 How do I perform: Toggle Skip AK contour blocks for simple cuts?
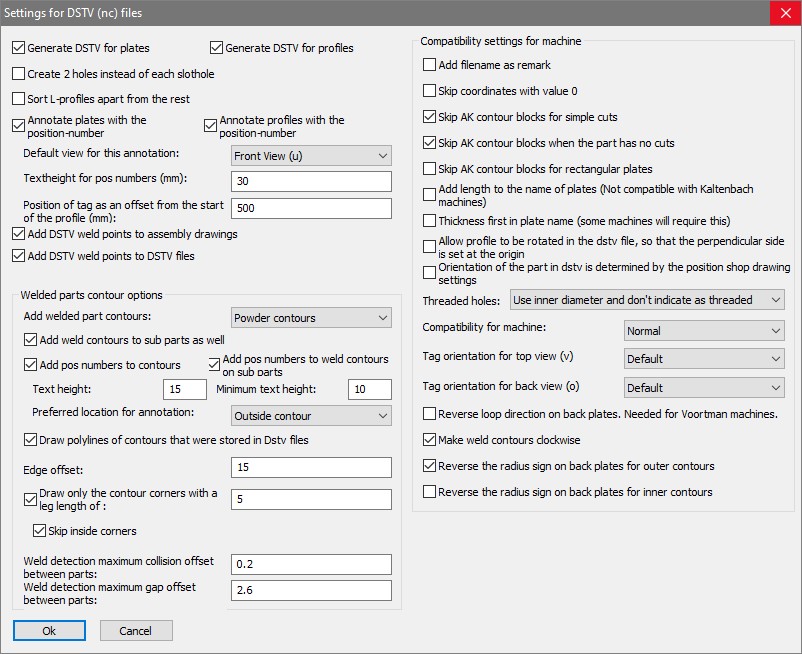(429, 117)
